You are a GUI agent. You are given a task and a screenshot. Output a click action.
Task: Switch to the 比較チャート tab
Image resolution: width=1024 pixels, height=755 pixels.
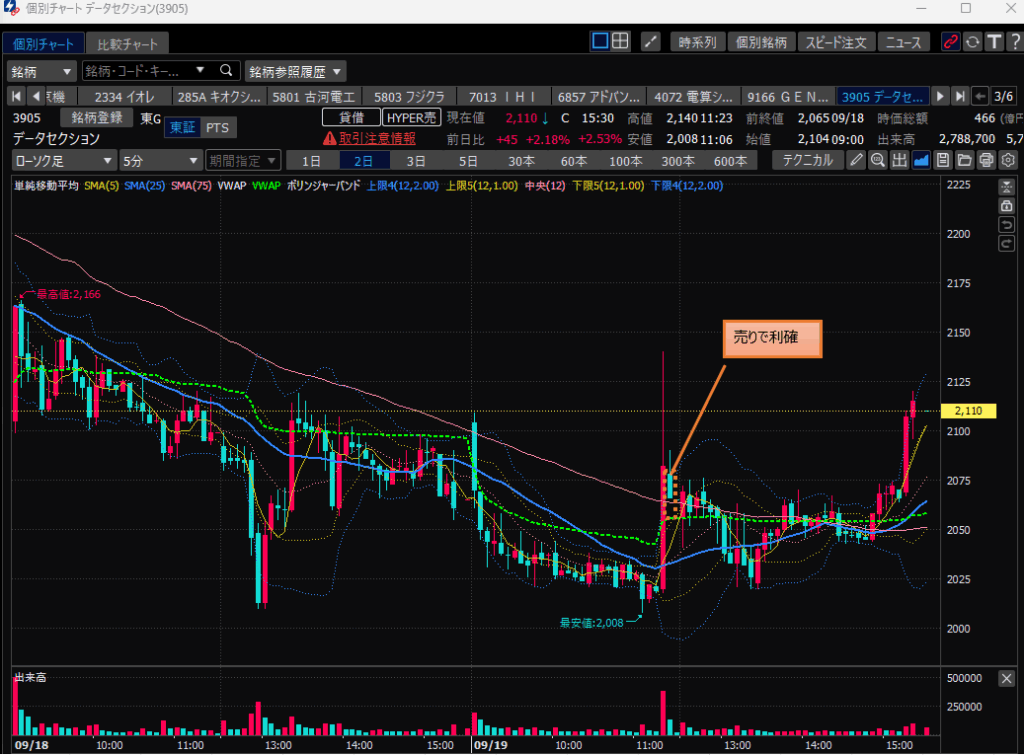tap(127, 44)
